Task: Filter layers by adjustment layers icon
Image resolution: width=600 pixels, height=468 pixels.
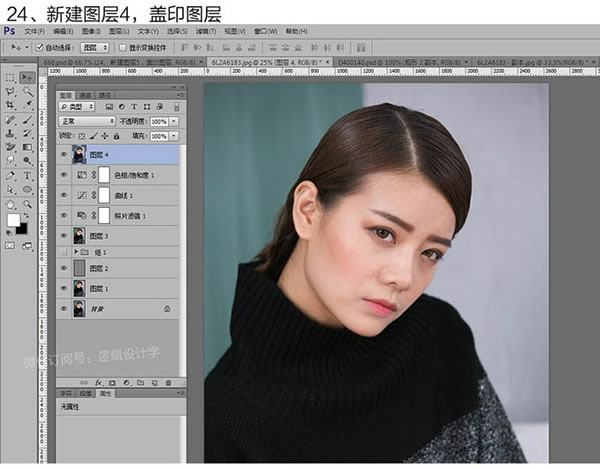Action: (122, 107)
